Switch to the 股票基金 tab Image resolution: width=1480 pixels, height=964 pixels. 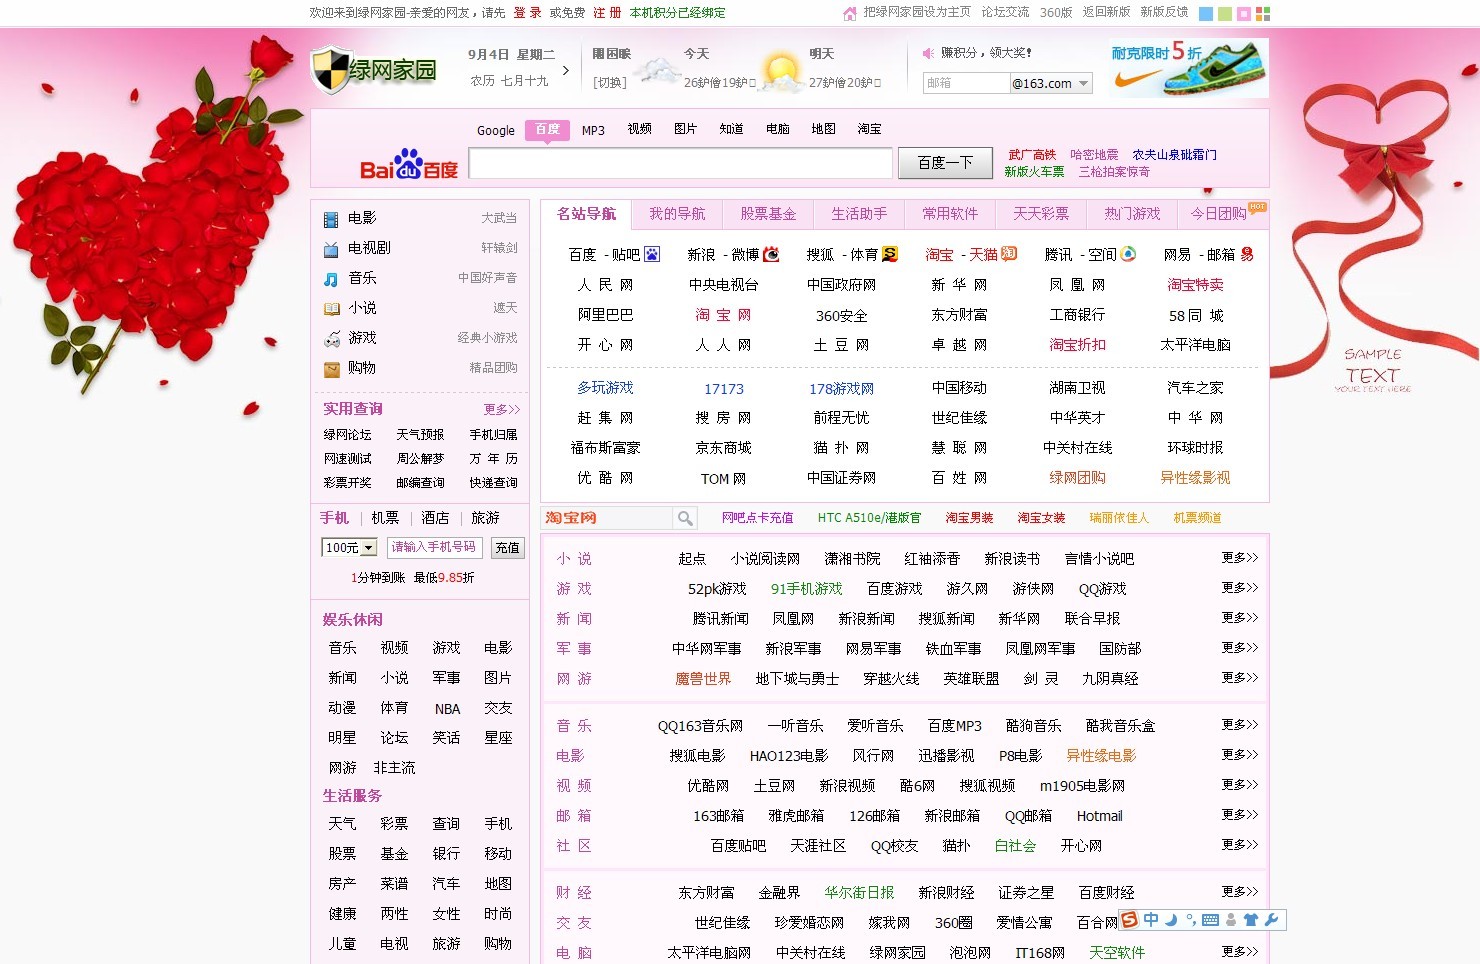coord(768,214)
